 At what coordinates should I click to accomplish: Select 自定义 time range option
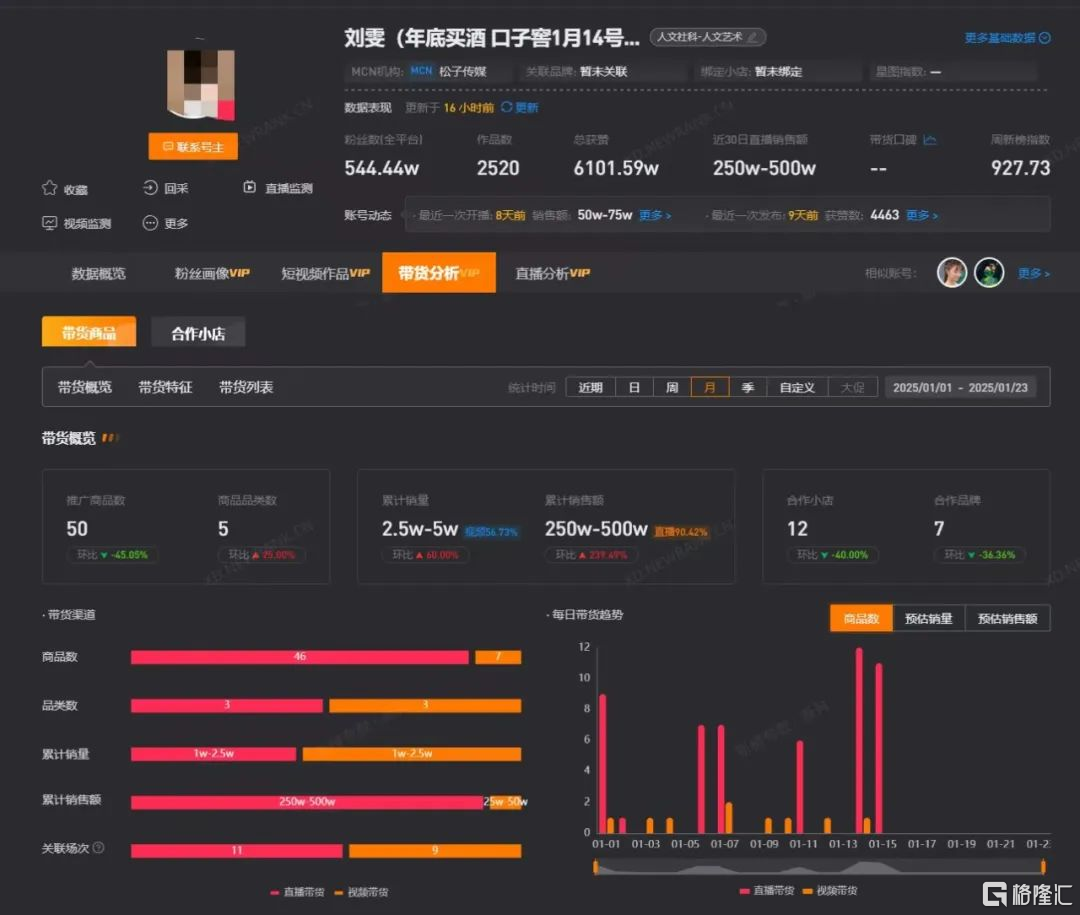click(798, 387)
